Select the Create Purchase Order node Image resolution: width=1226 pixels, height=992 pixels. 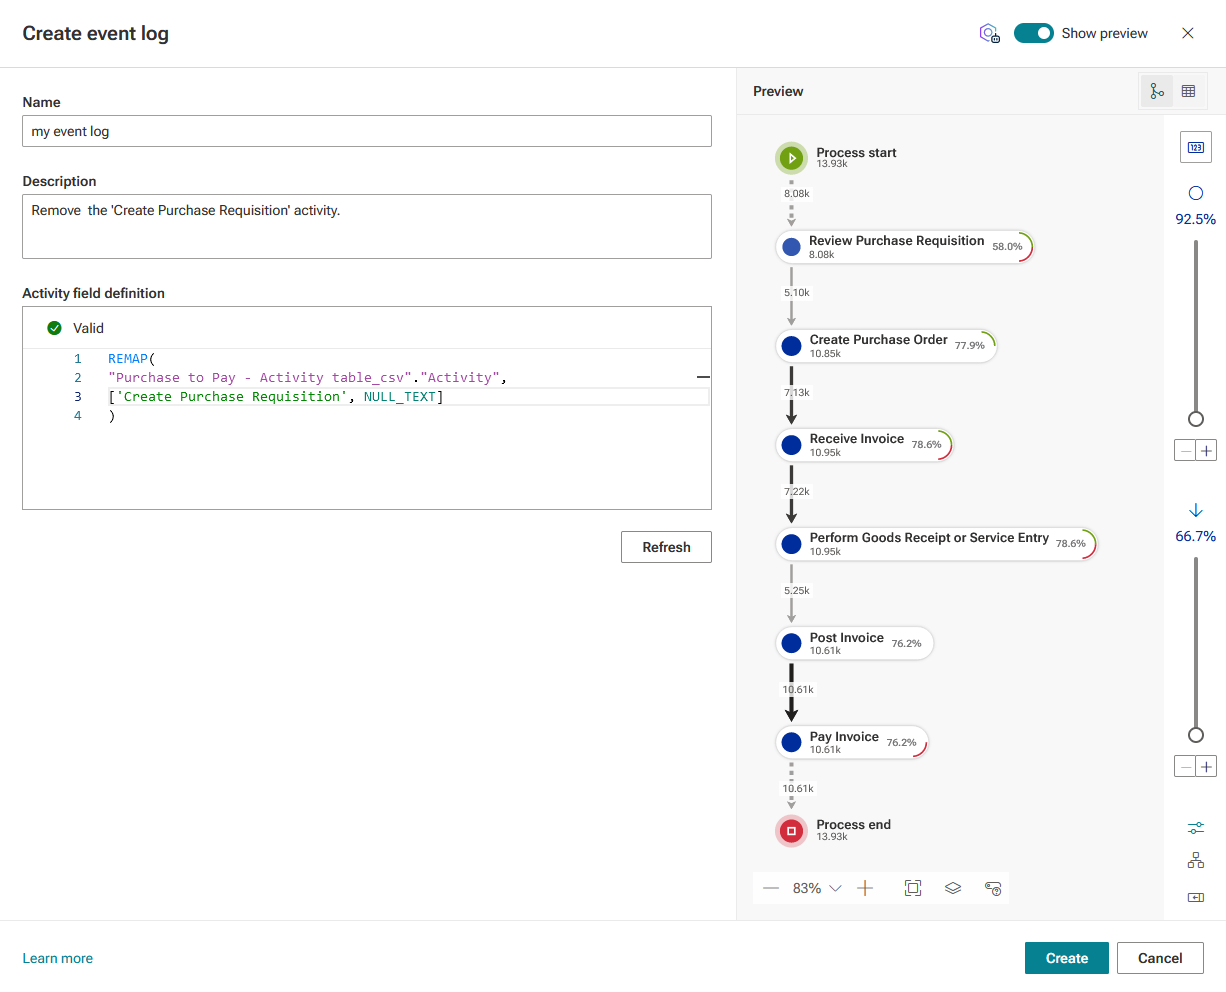pyautogui.click(x=886, y=346)
